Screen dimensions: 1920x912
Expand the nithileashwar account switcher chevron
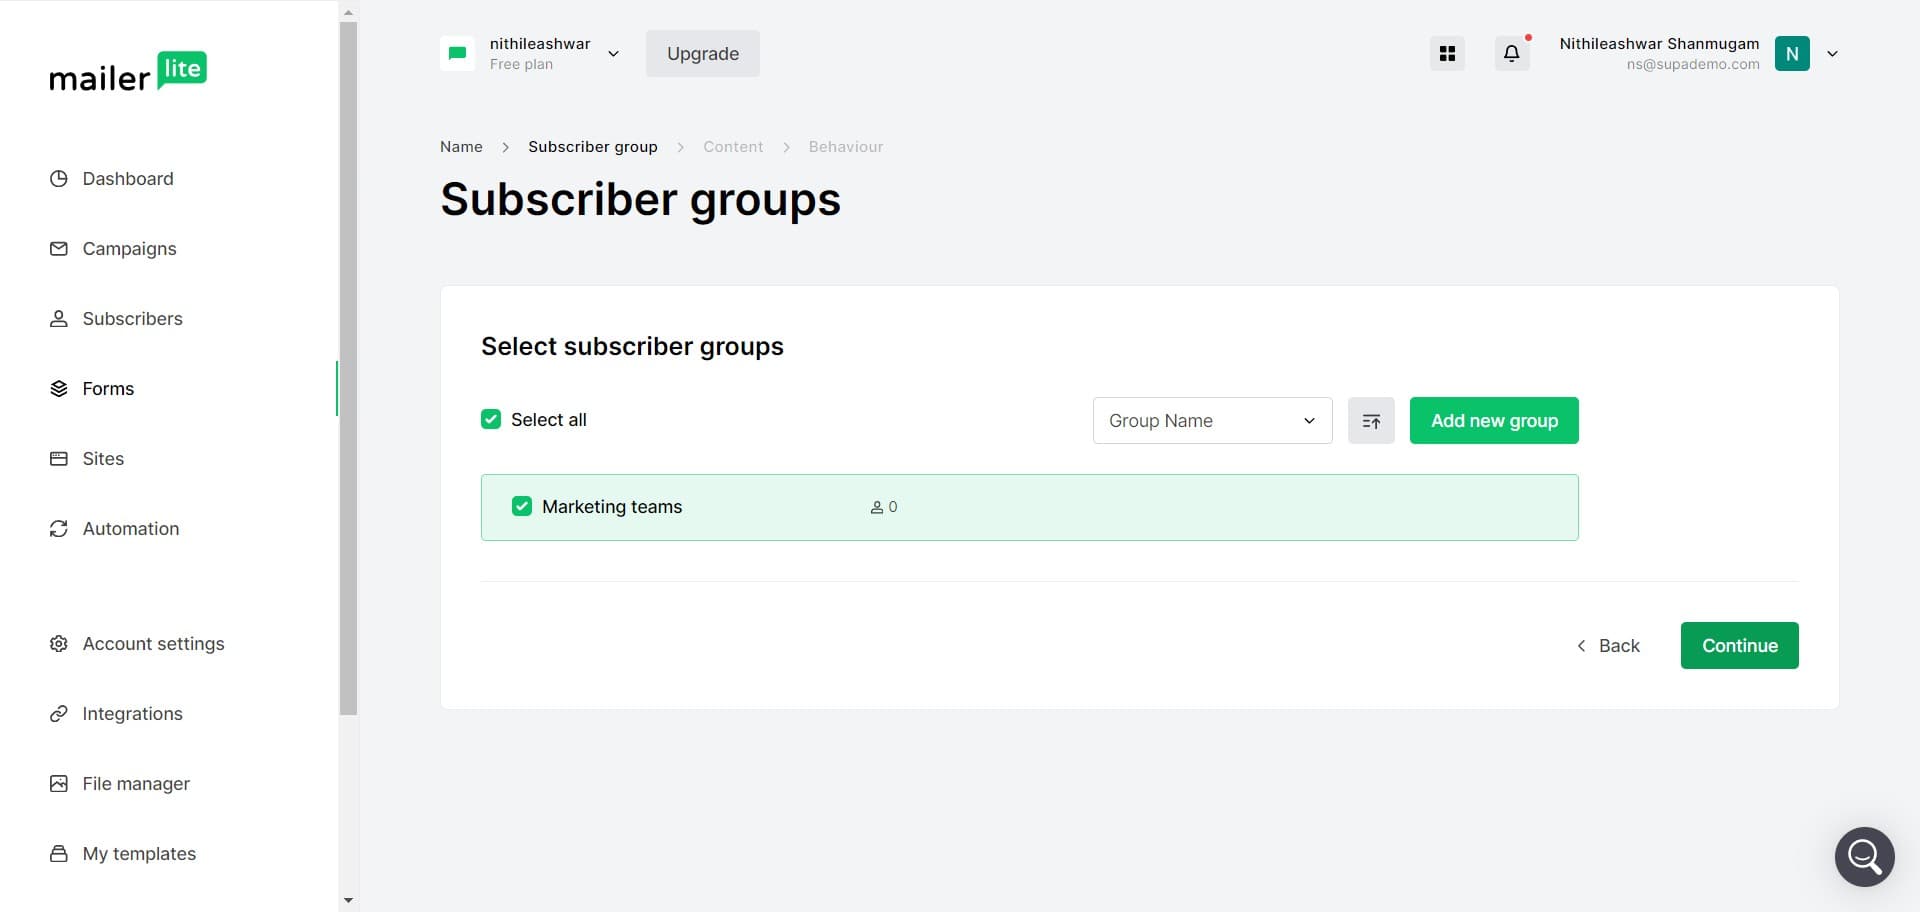click(x=613, y=54)
